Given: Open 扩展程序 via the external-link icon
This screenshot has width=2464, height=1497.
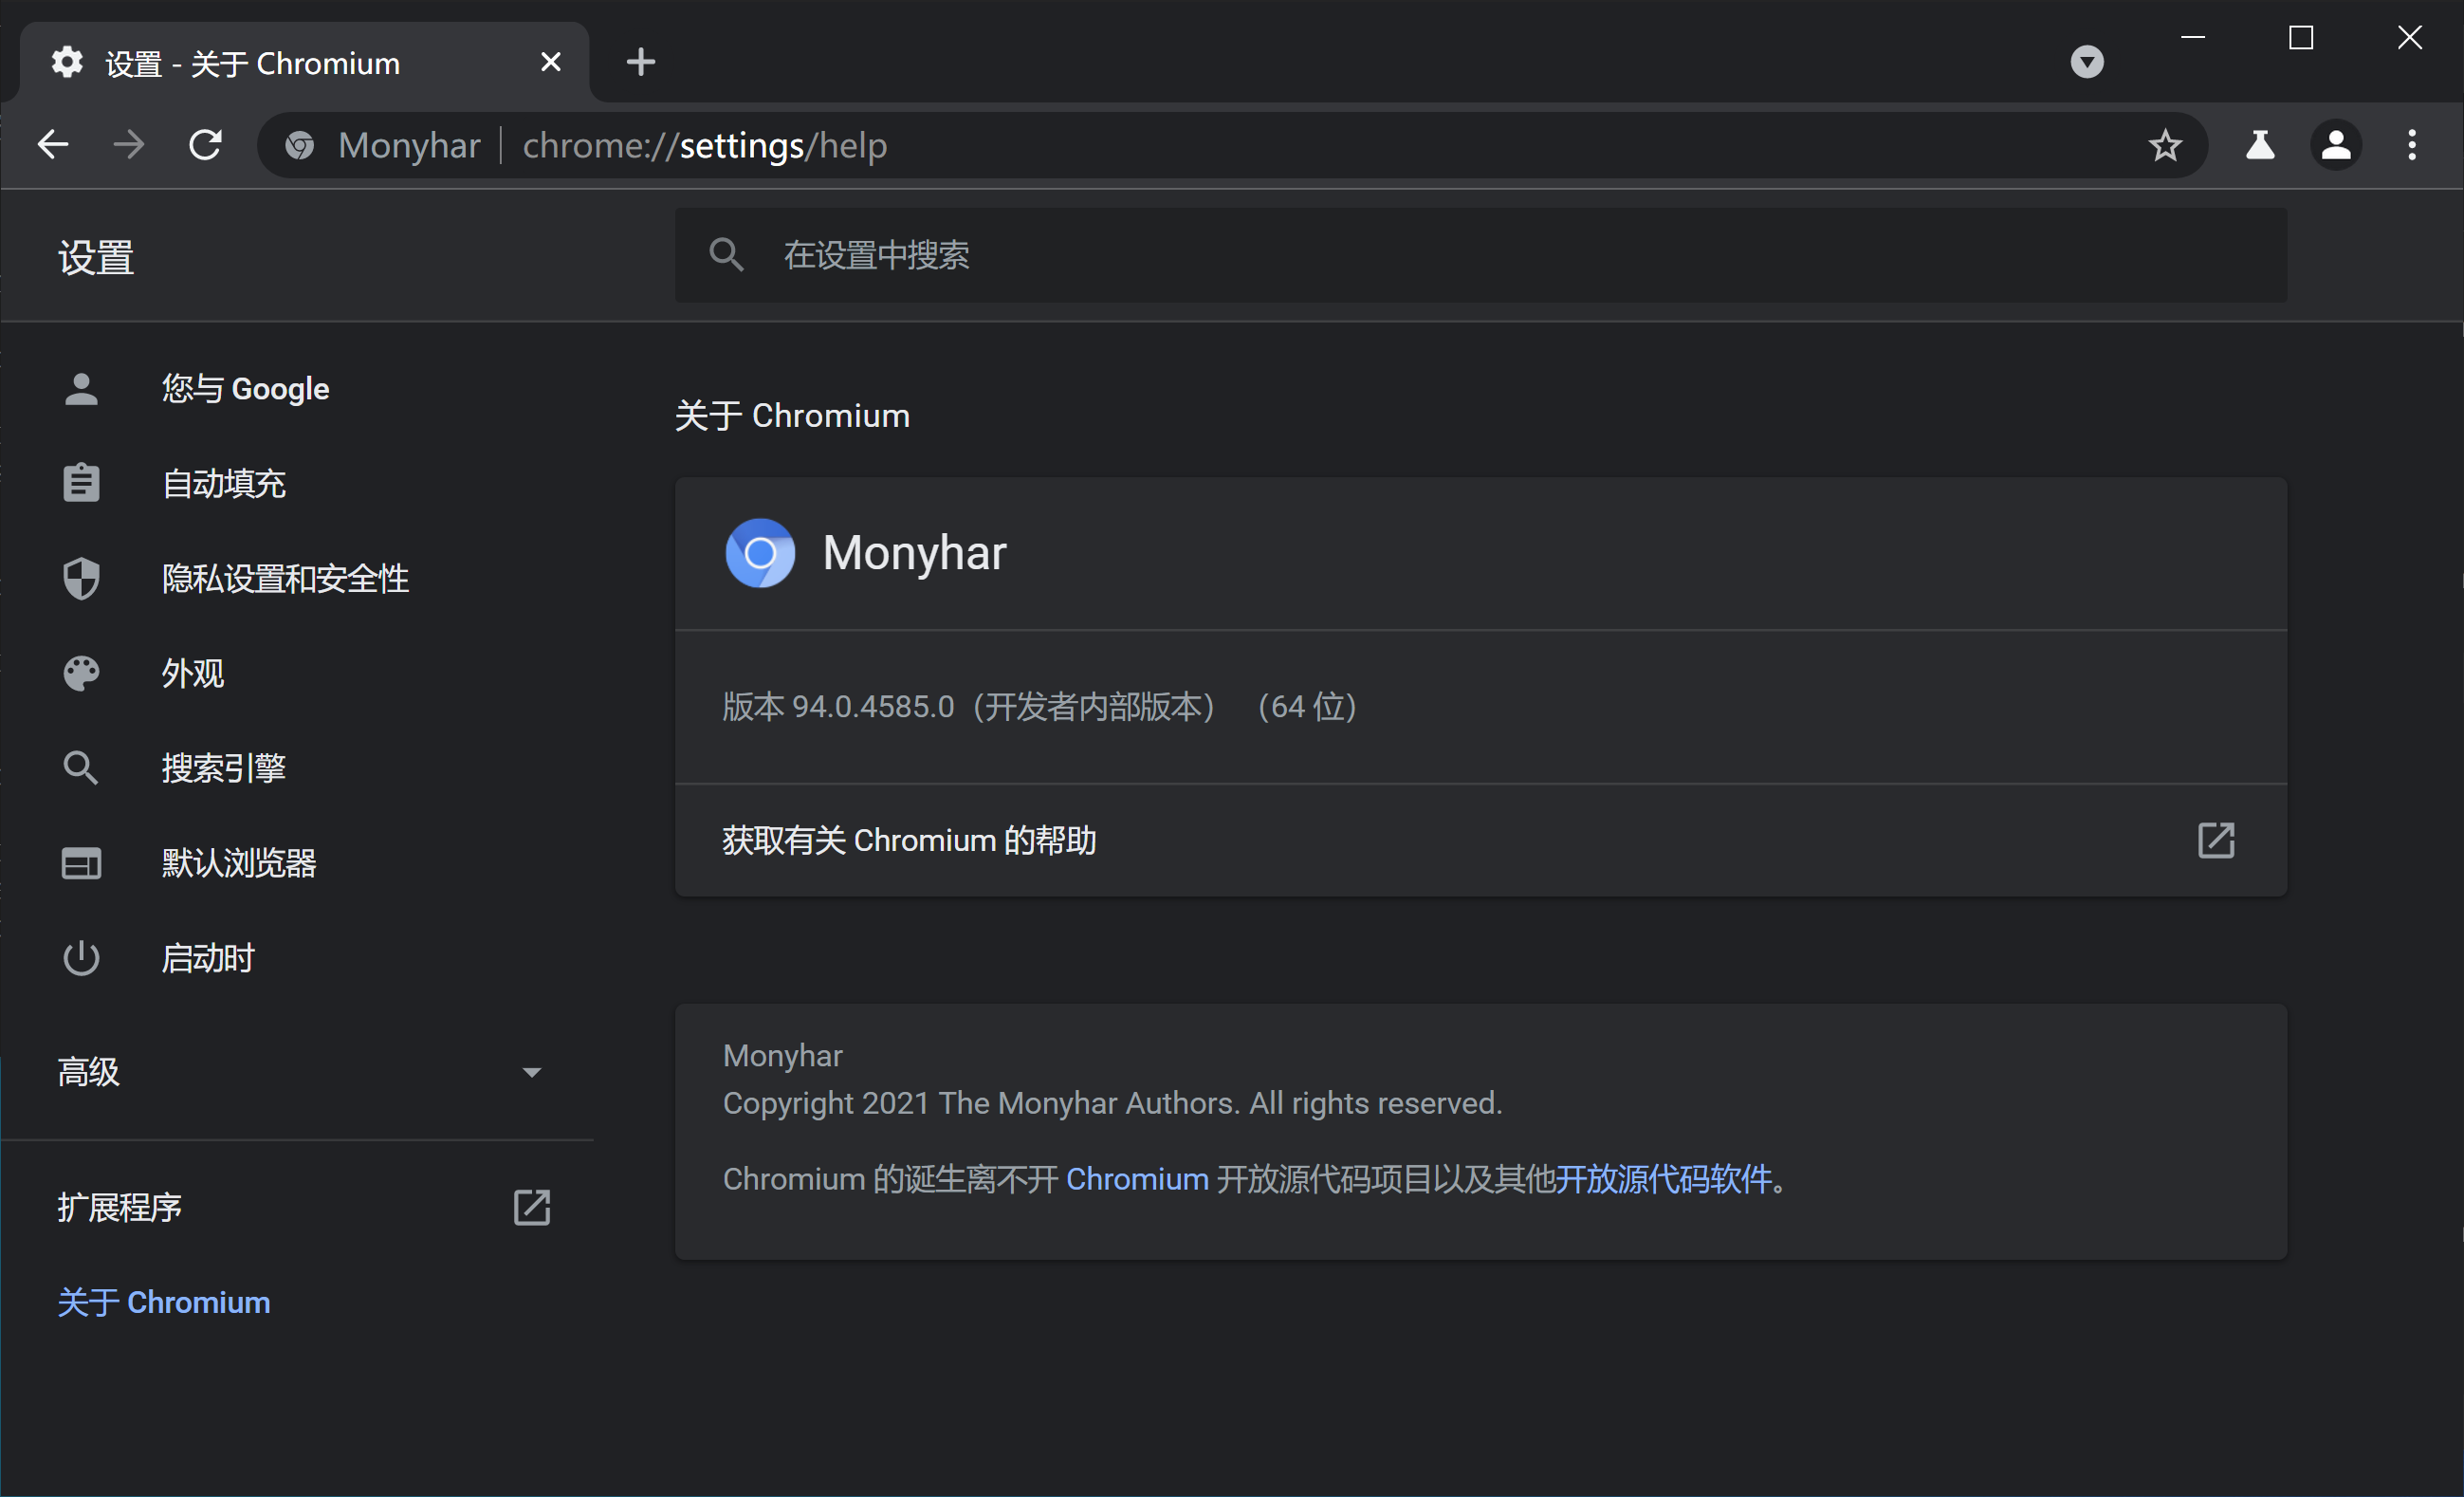Looking at the screenshot, I should point(531,1207).
